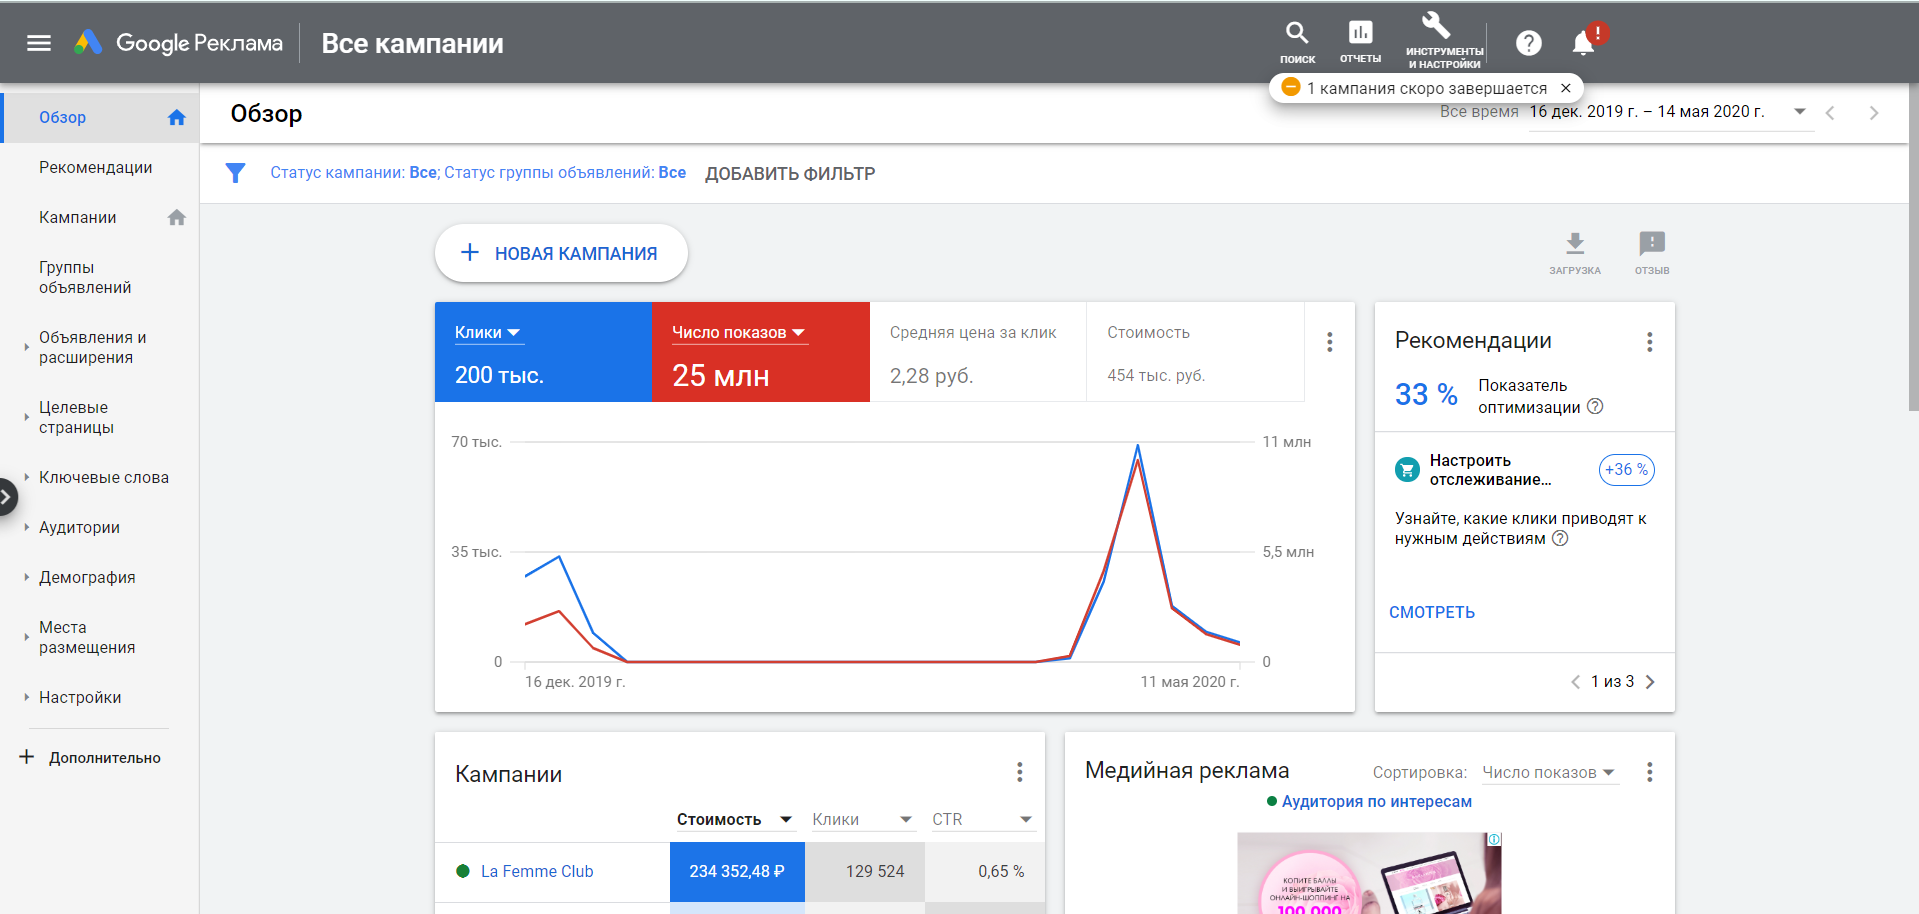1919x914 pixels.
Task: Click the blue filter funnel icon
Action: [235, 173]
